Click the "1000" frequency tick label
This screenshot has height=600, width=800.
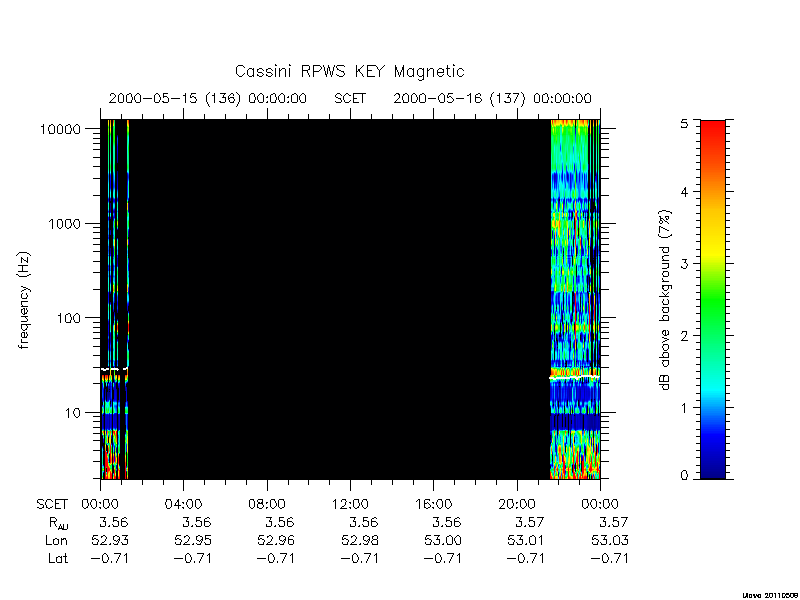(x=65, y=223)
